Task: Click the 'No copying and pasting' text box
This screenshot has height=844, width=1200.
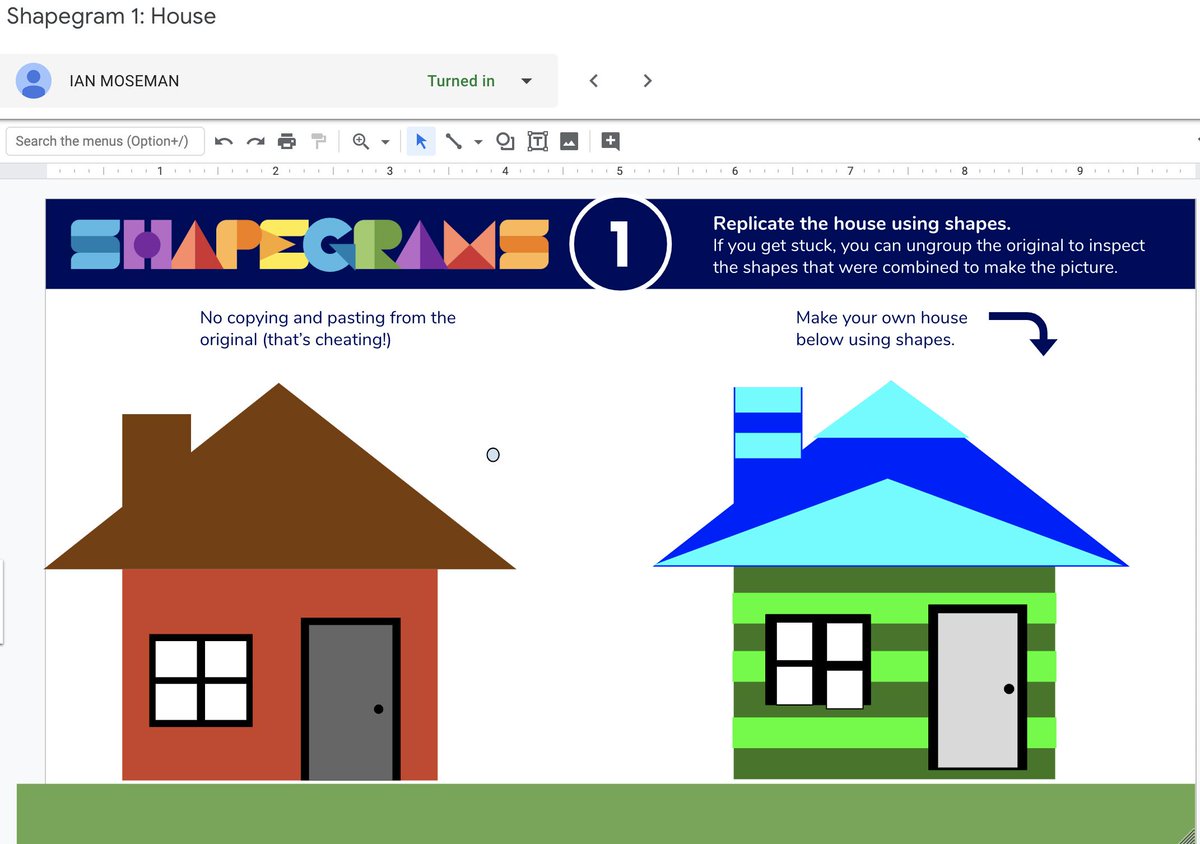Action: (x=328, y=329)
